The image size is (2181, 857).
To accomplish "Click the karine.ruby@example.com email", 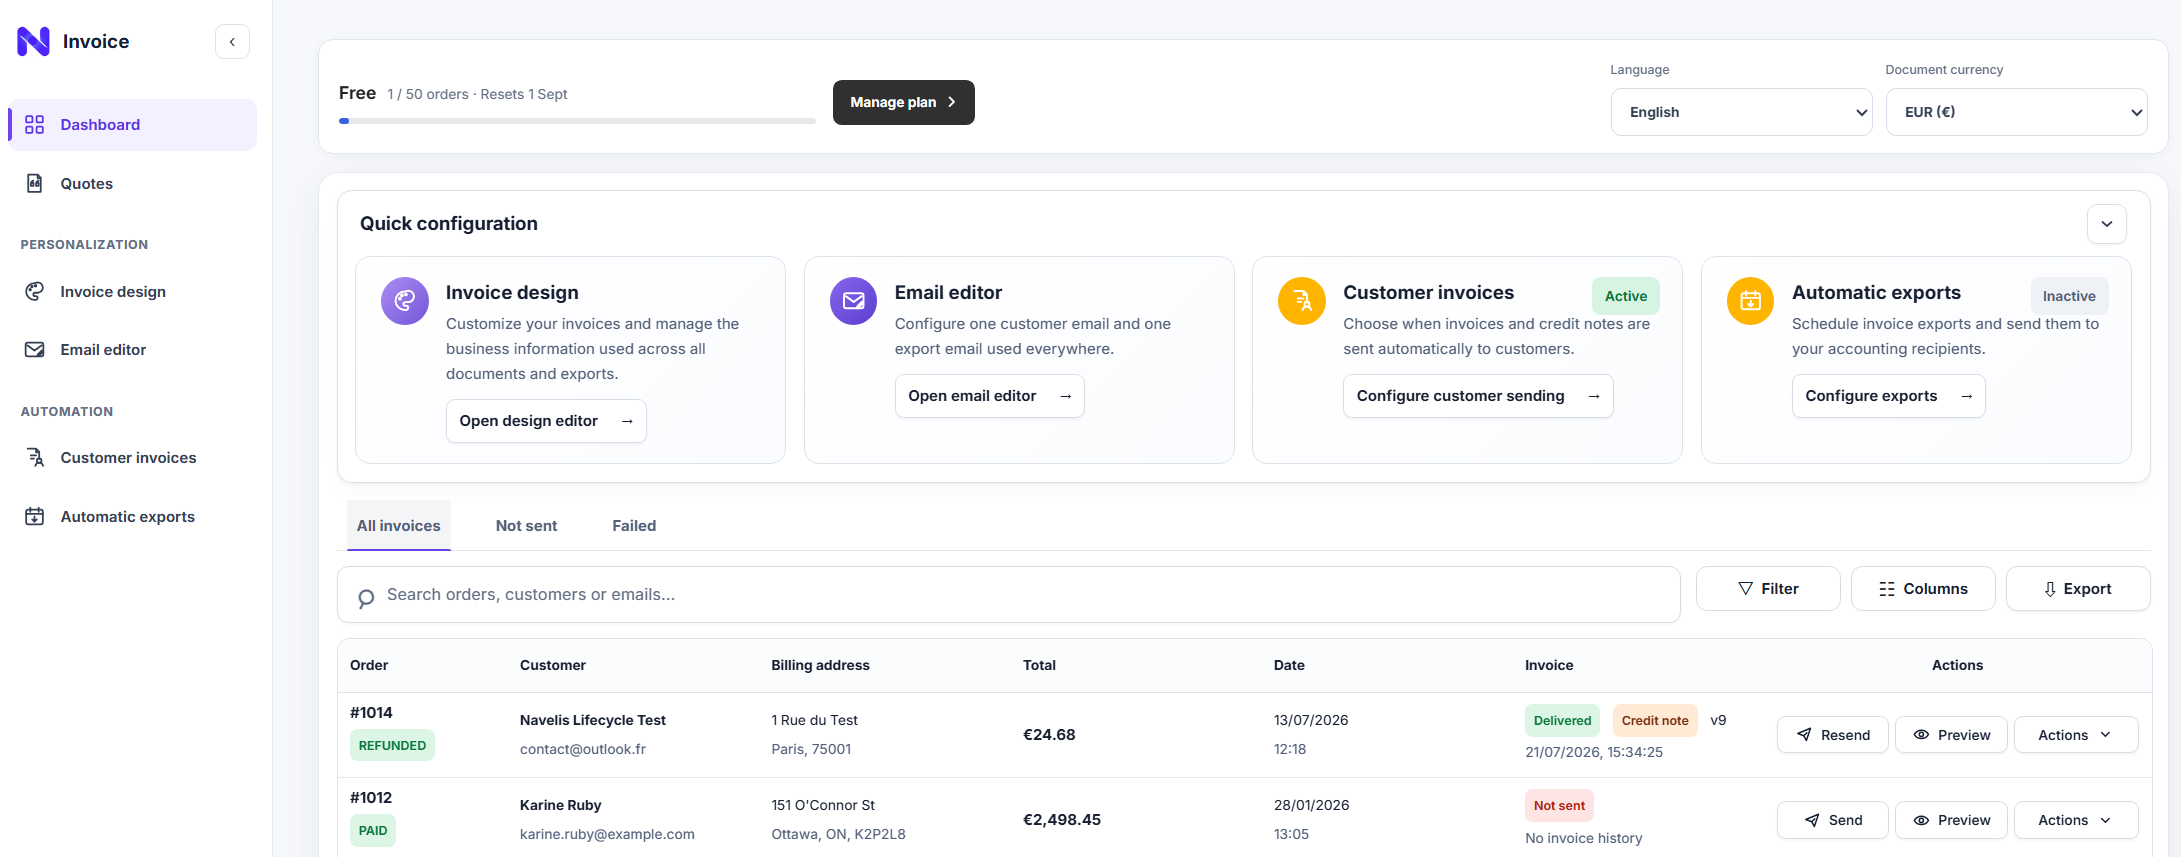I will click(x=607, y=834).
